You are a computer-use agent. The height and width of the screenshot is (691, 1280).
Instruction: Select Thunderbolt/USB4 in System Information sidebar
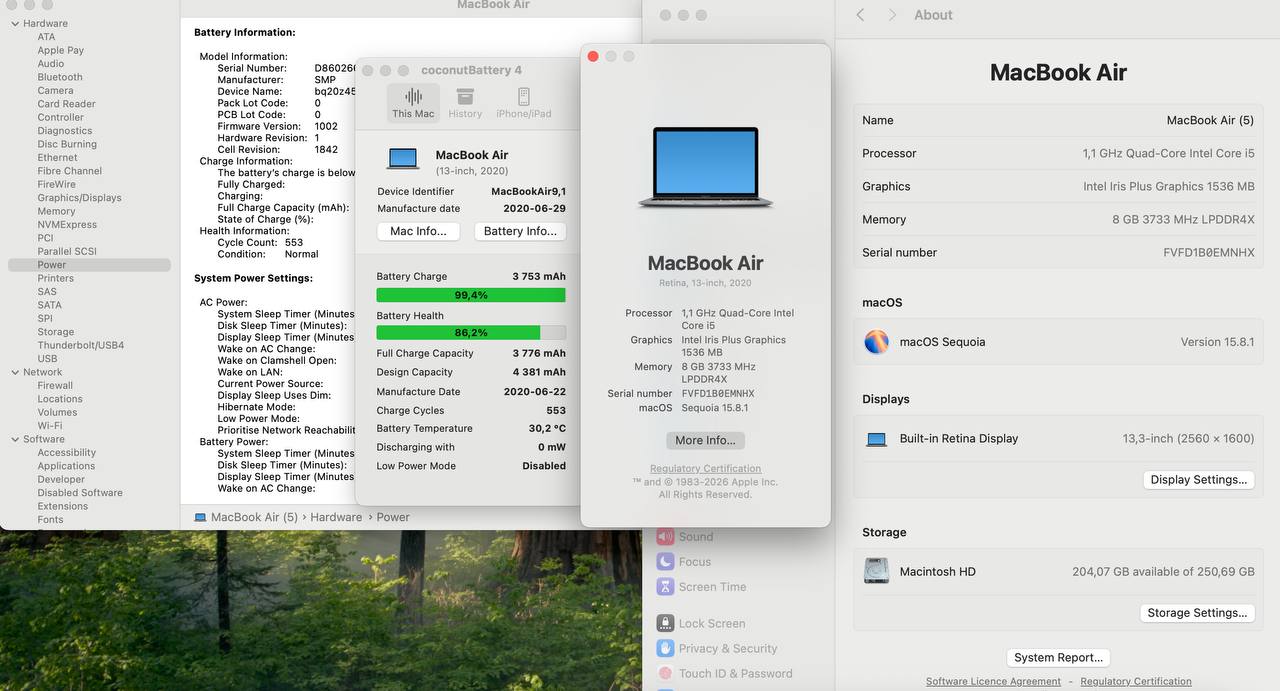(81, 345)
